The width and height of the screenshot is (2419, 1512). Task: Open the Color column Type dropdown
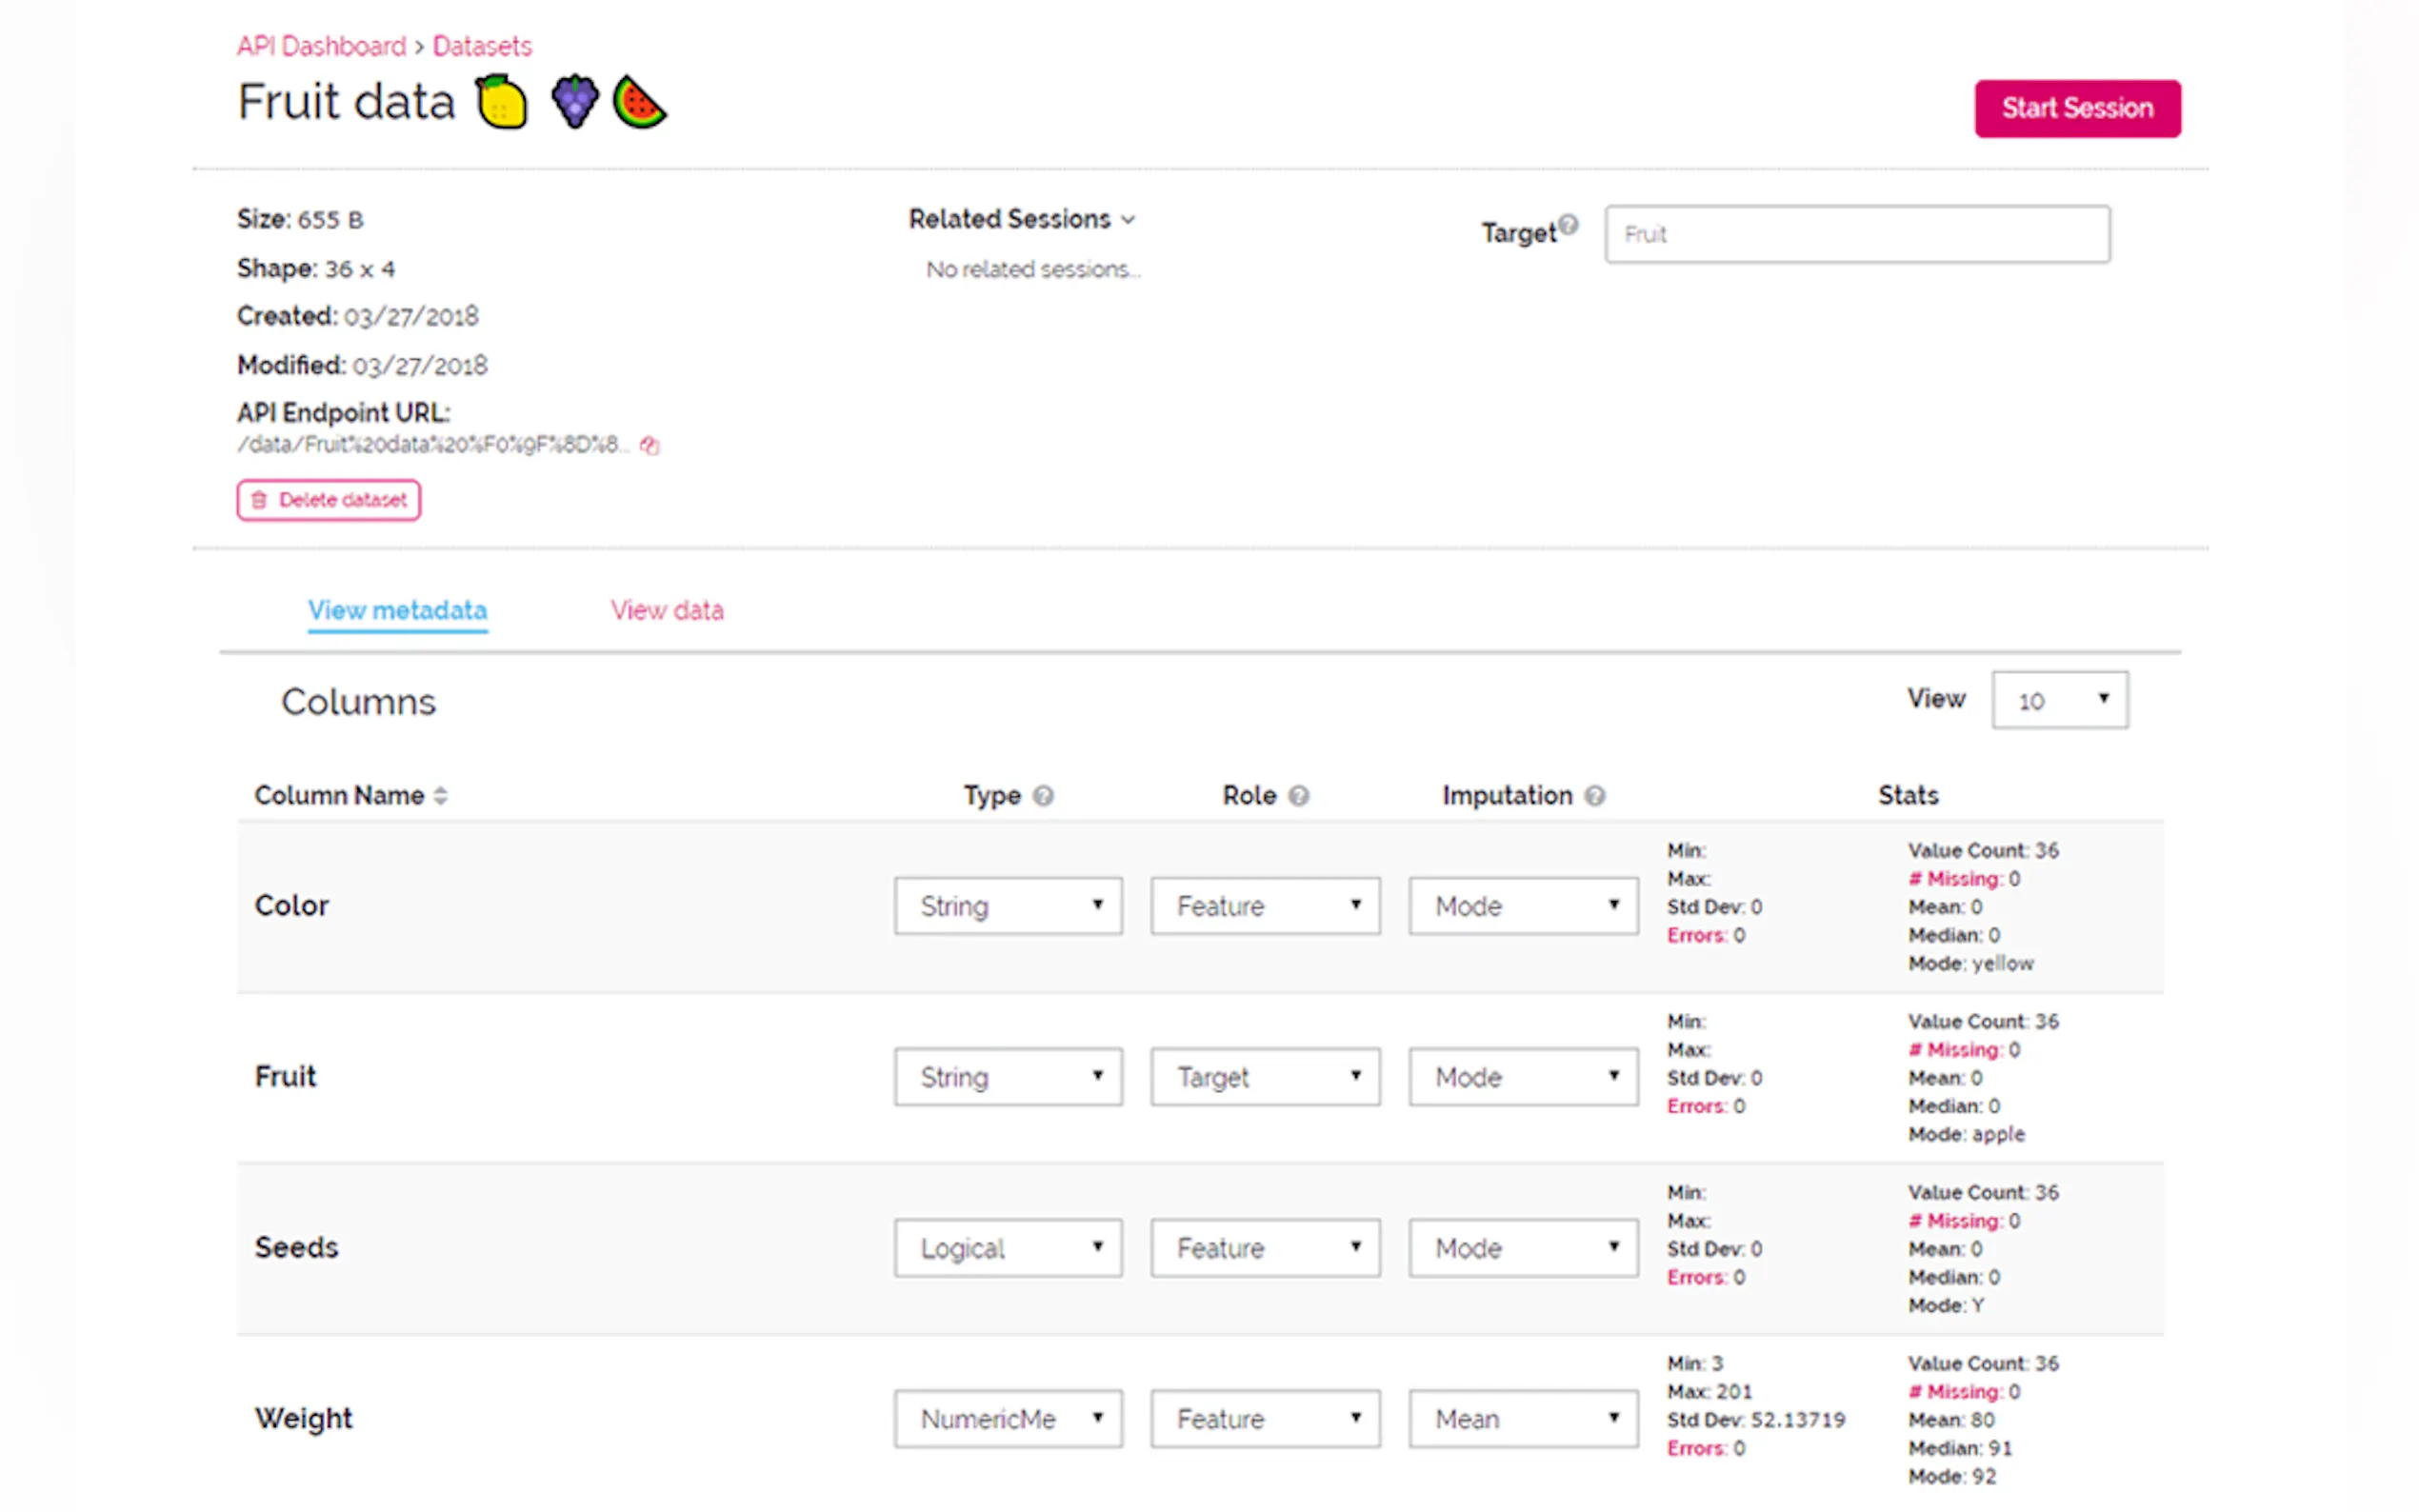point(1008,906)
